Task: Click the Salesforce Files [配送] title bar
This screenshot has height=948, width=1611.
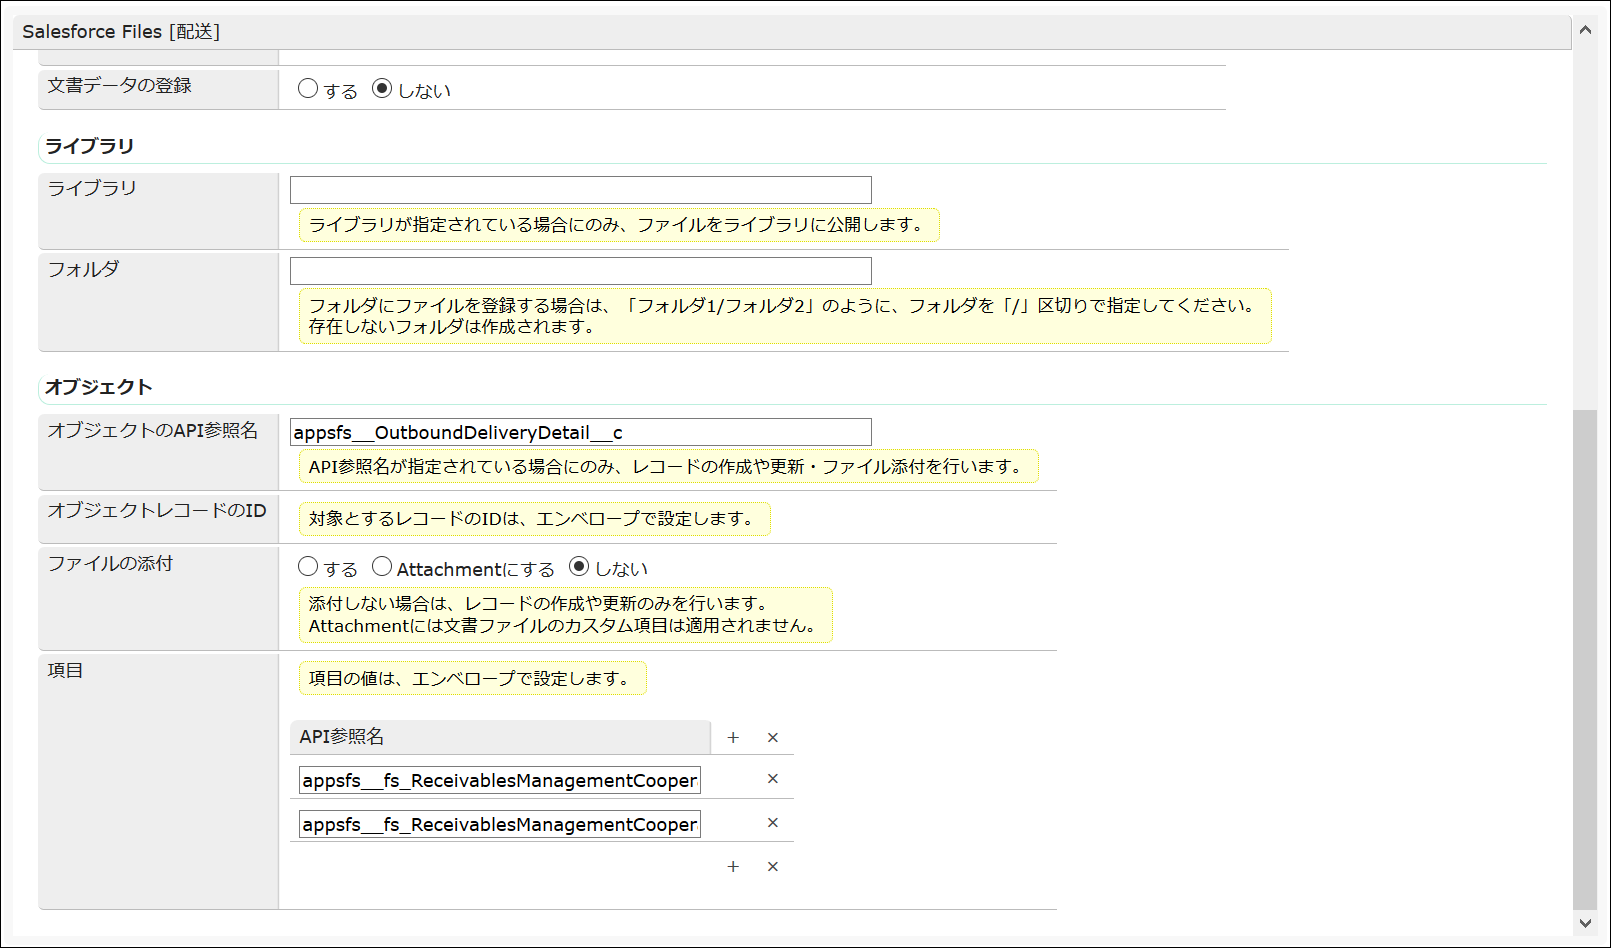Action: [119, 30]
